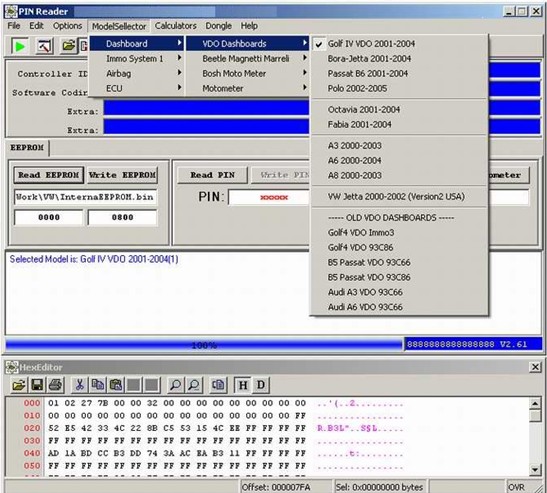This screenshot has width=547, height=493.
Task: Click the PIN value field
Action: coord(269,197)
